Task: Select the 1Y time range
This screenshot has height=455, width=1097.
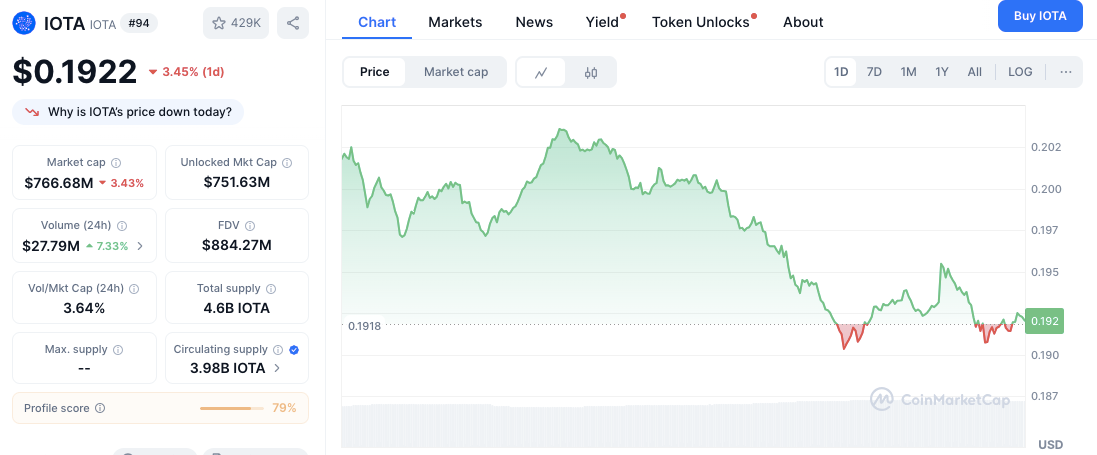Action: click(941, 72)
